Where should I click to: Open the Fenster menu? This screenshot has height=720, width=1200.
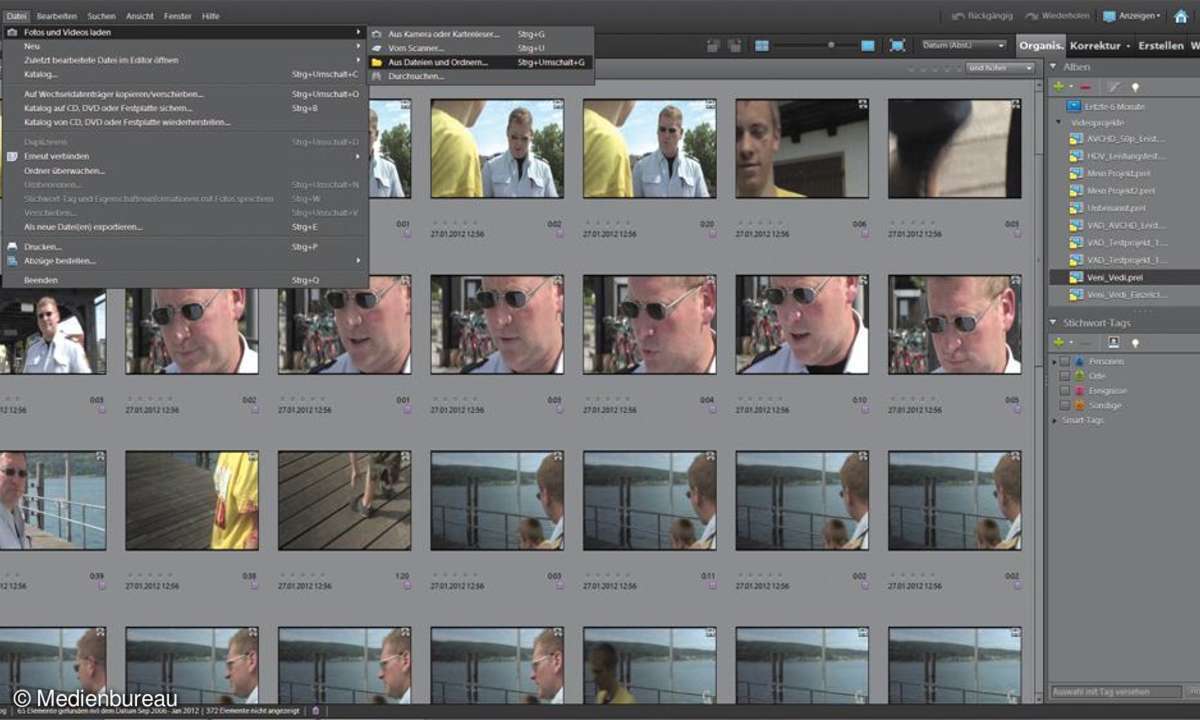pyautogui.click(x=178, y=16)
